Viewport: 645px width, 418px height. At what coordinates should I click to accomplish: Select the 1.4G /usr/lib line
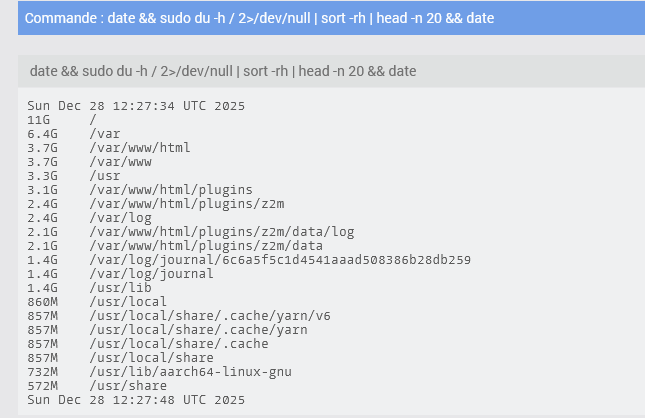click(90, 287)
